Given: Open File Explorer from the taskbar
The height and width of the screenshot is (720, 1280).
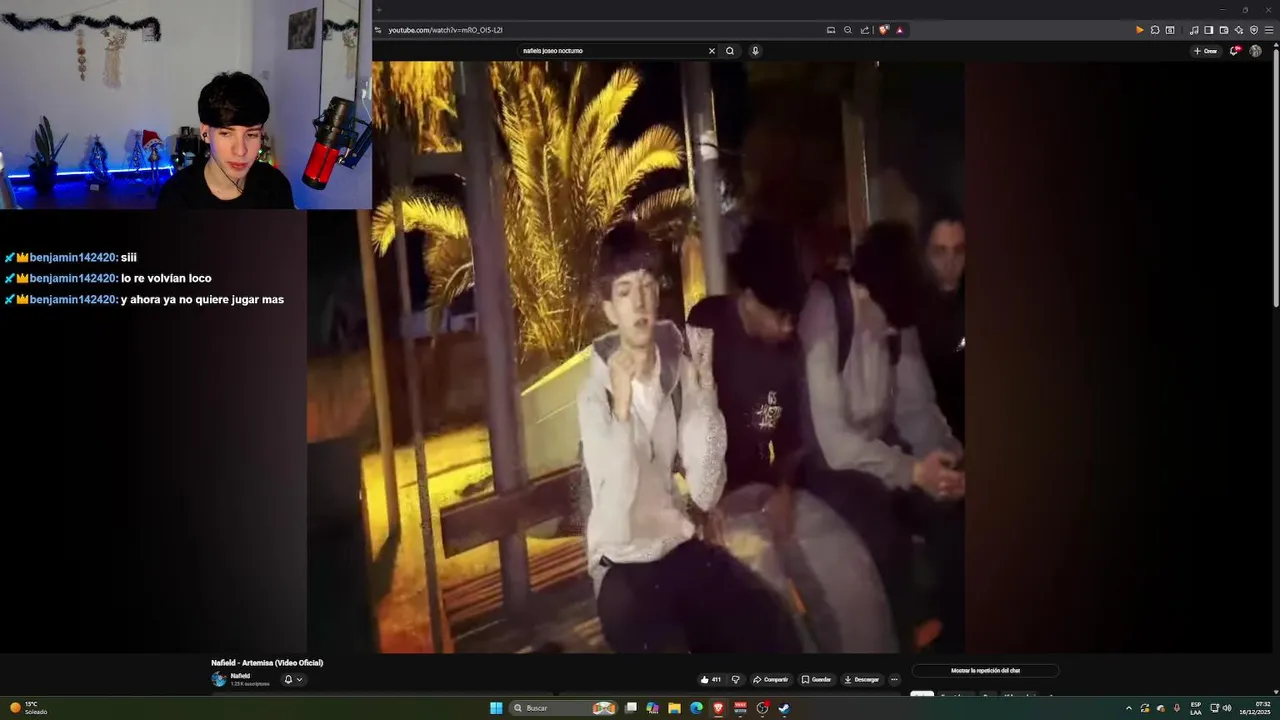Looking at the screenshot, I should 675,708.
